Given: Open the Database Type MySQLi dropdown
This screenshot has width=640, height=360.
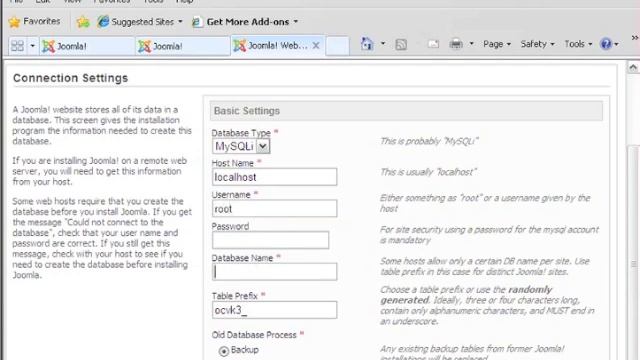Looking at the screenshot, I should coord(241,146).
